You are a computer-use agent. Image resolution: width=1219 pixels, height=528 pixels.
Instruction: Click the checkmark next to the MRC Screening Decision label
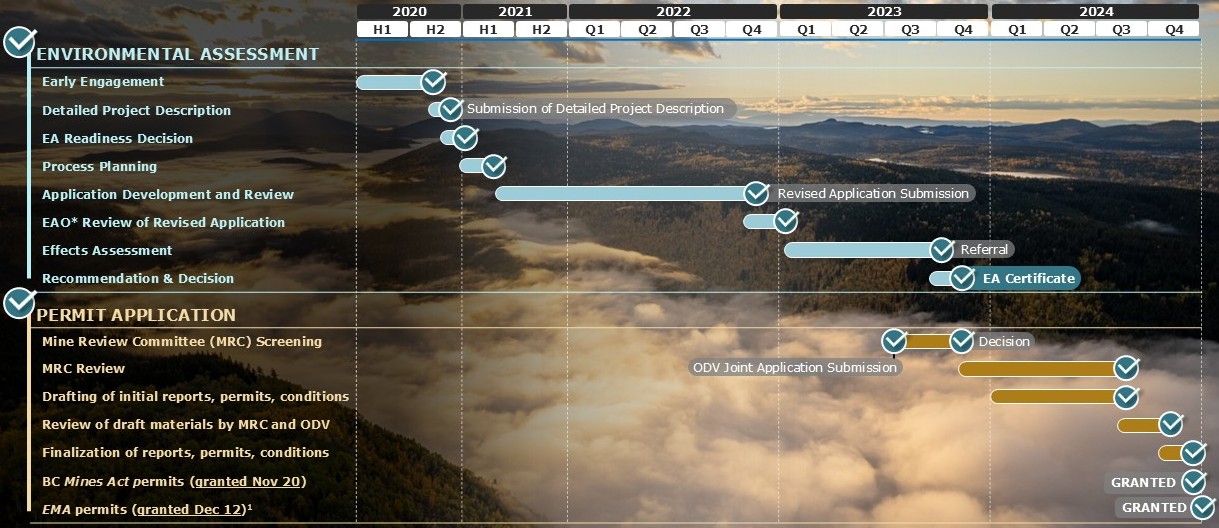pos(961,341)
